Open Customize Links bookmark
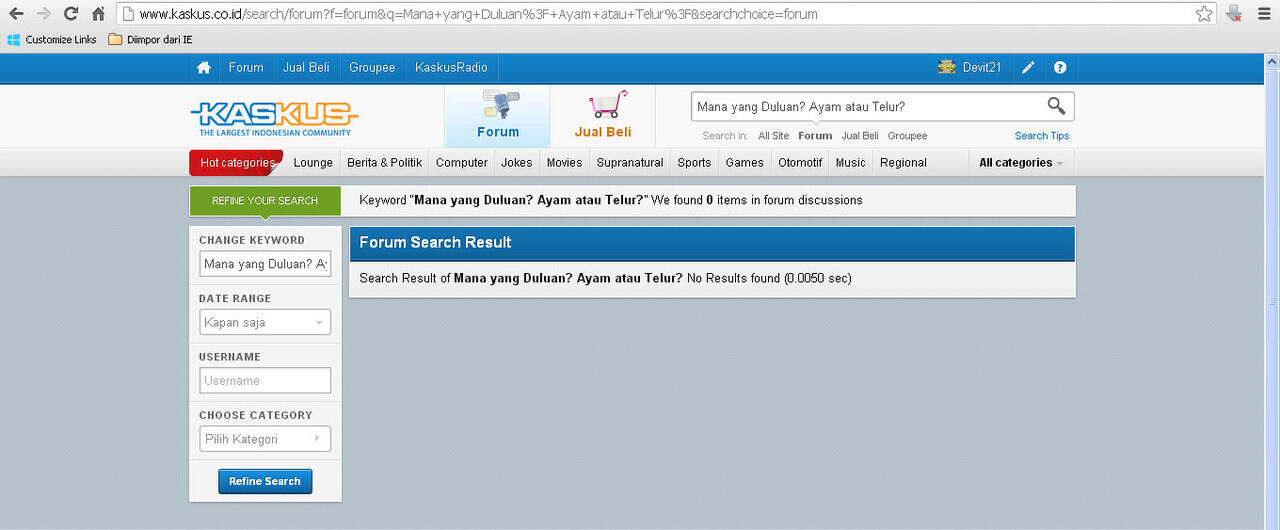The height and width of the screenshot is (530, 1280). click(x=52, y=40)
